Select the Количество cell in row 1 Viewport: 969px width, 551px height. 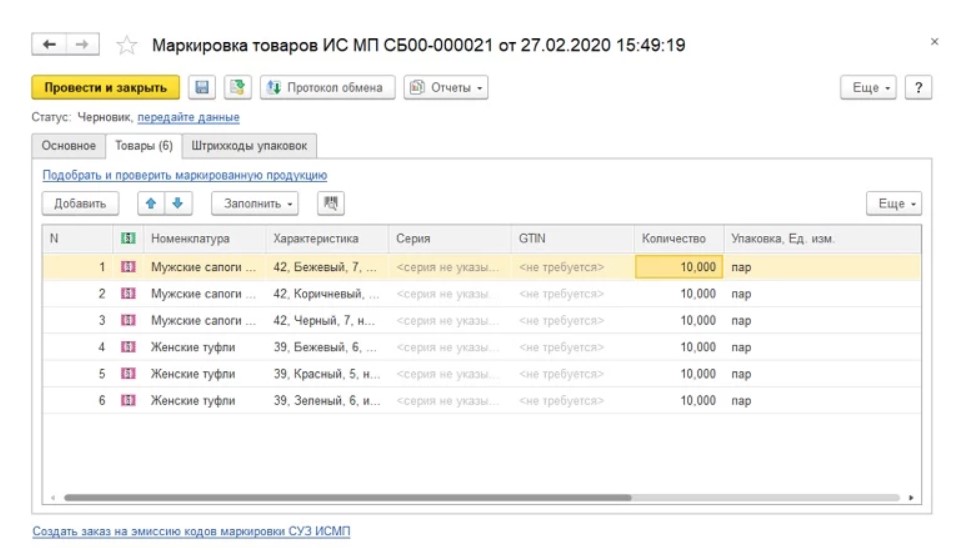pos(679,268)
